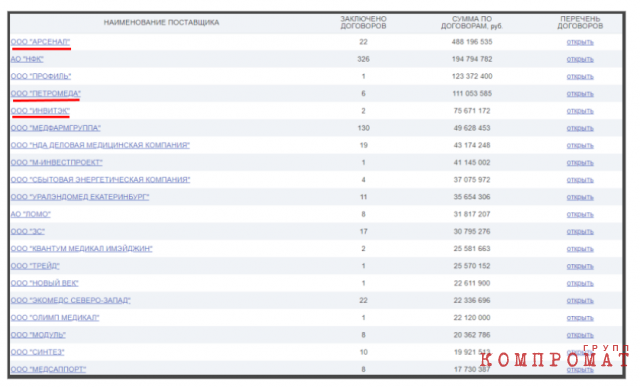Open the ООО "М-ИНВЕСТПРОЕКТ" supplier link
This screenshot has height=387, width=640.
point(56,162)
